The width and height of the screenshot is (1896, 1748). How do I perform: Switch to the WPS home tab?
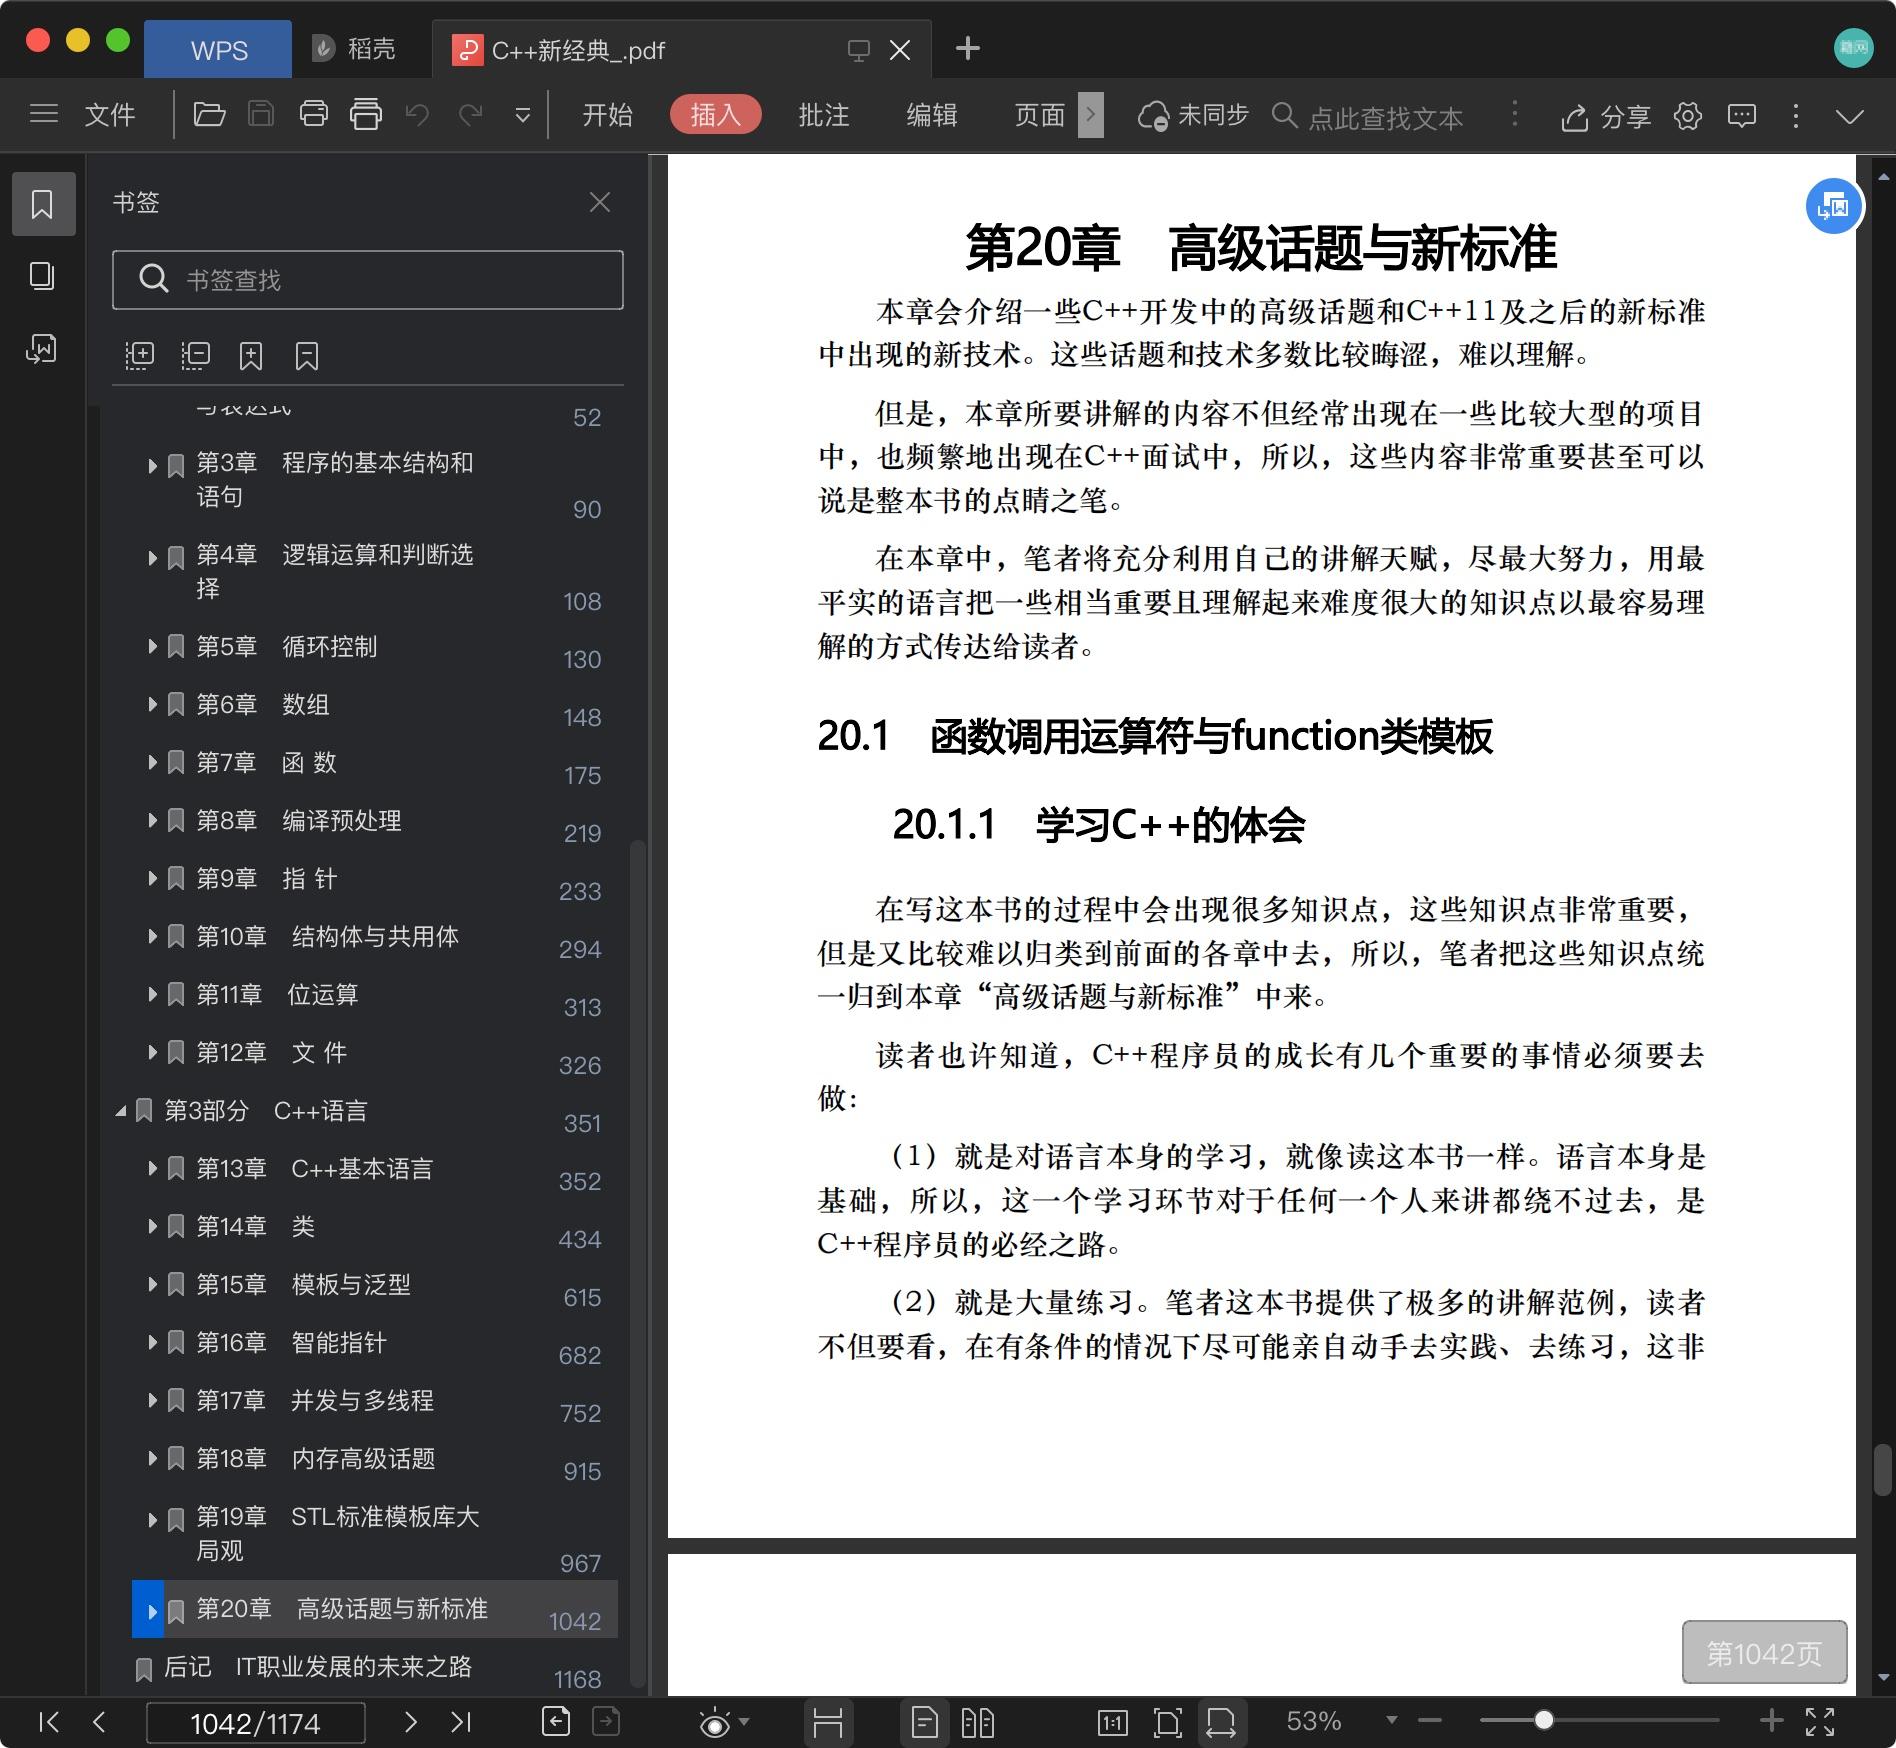click(218, 50)
